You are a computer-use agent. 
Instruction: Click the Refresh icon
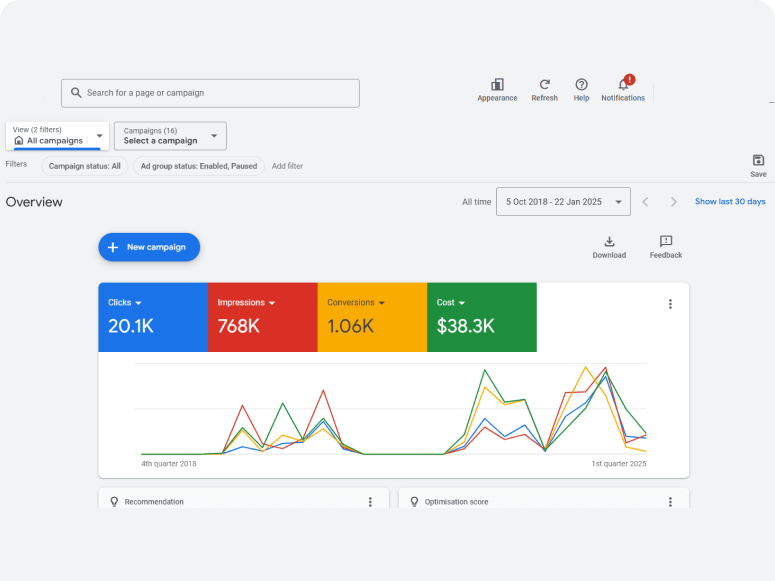[x=544, y=86]
